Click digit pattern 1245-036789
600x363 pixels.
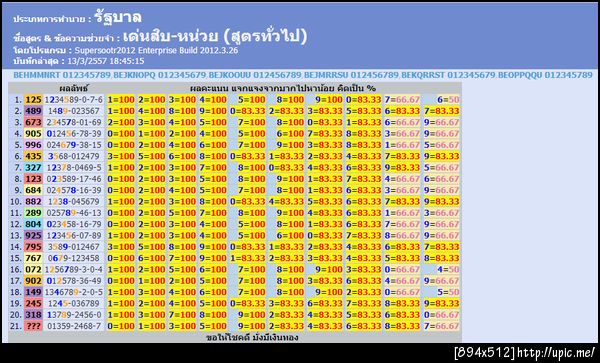74,303
